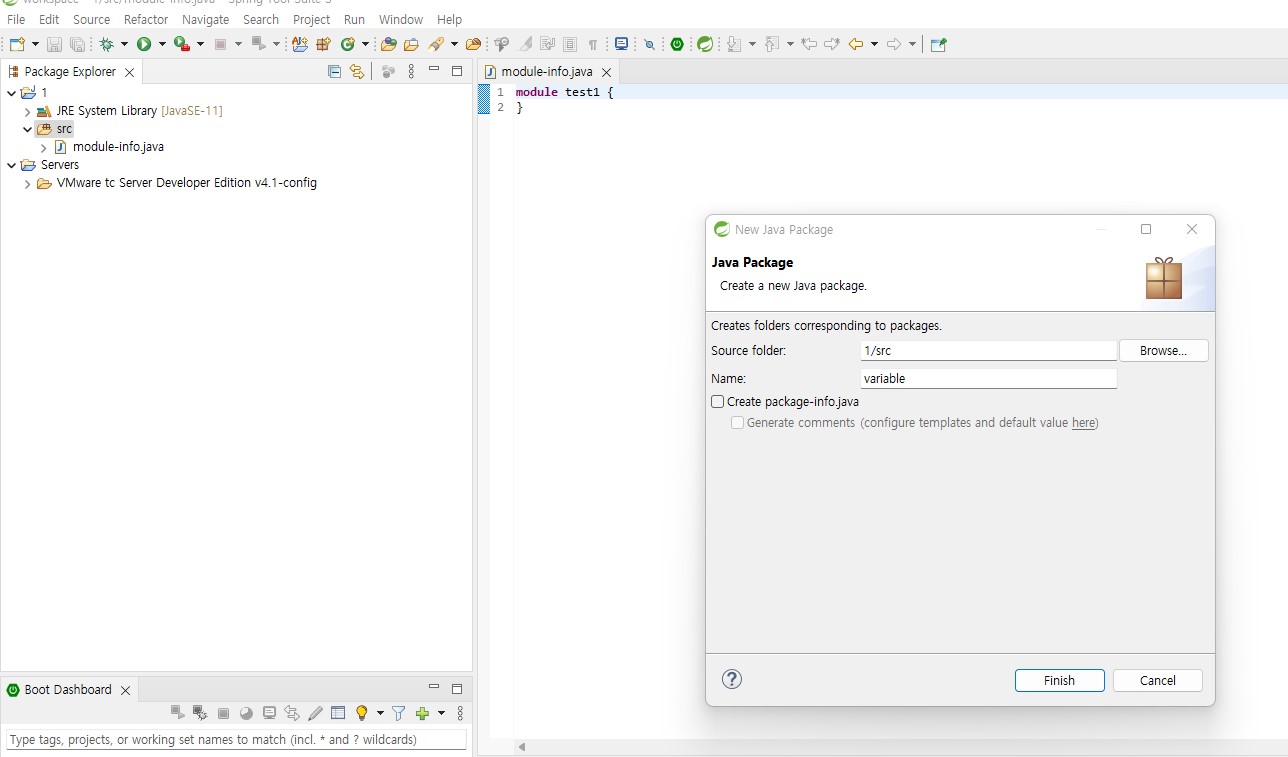Viewport: 1288px width, 757px height.
Task: Open the New file dropdown arrow
Action: pos(35,44)
